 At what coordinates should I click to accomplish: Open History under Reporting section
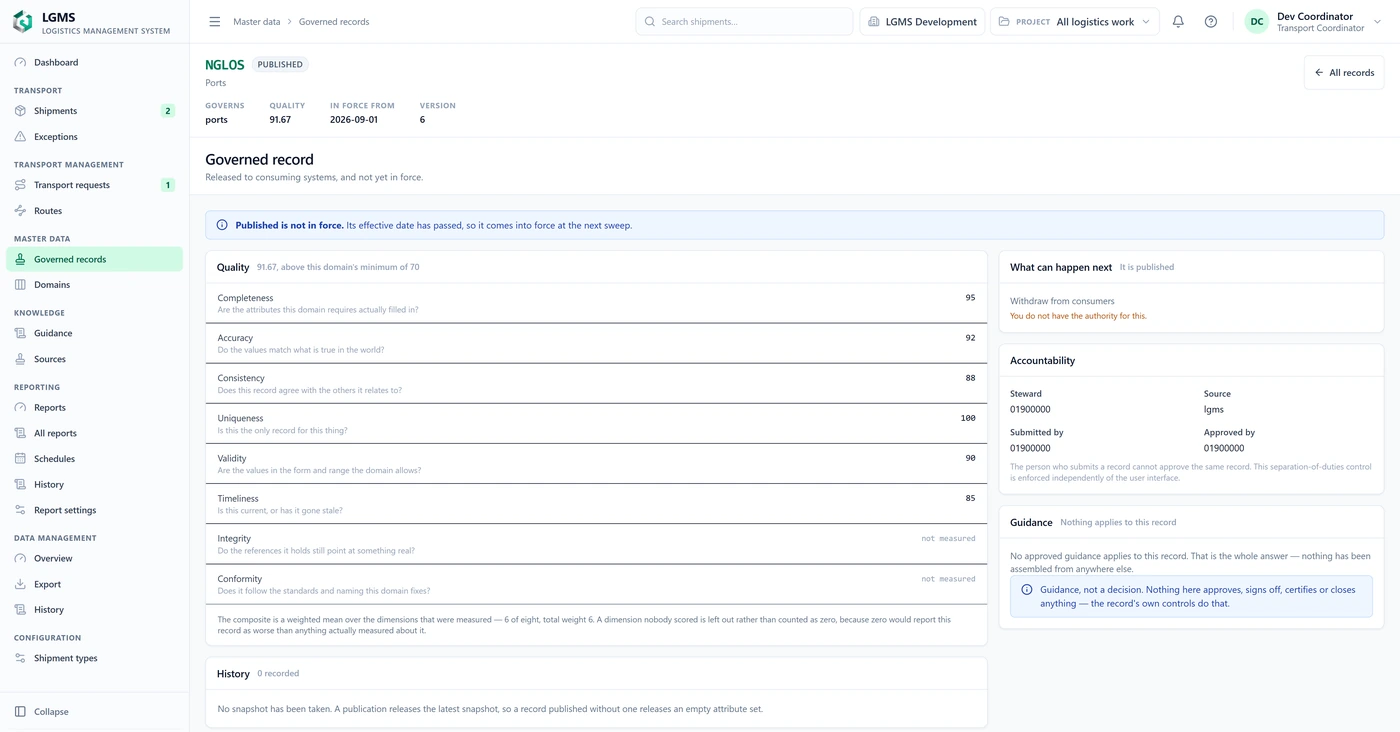[95, 485]
